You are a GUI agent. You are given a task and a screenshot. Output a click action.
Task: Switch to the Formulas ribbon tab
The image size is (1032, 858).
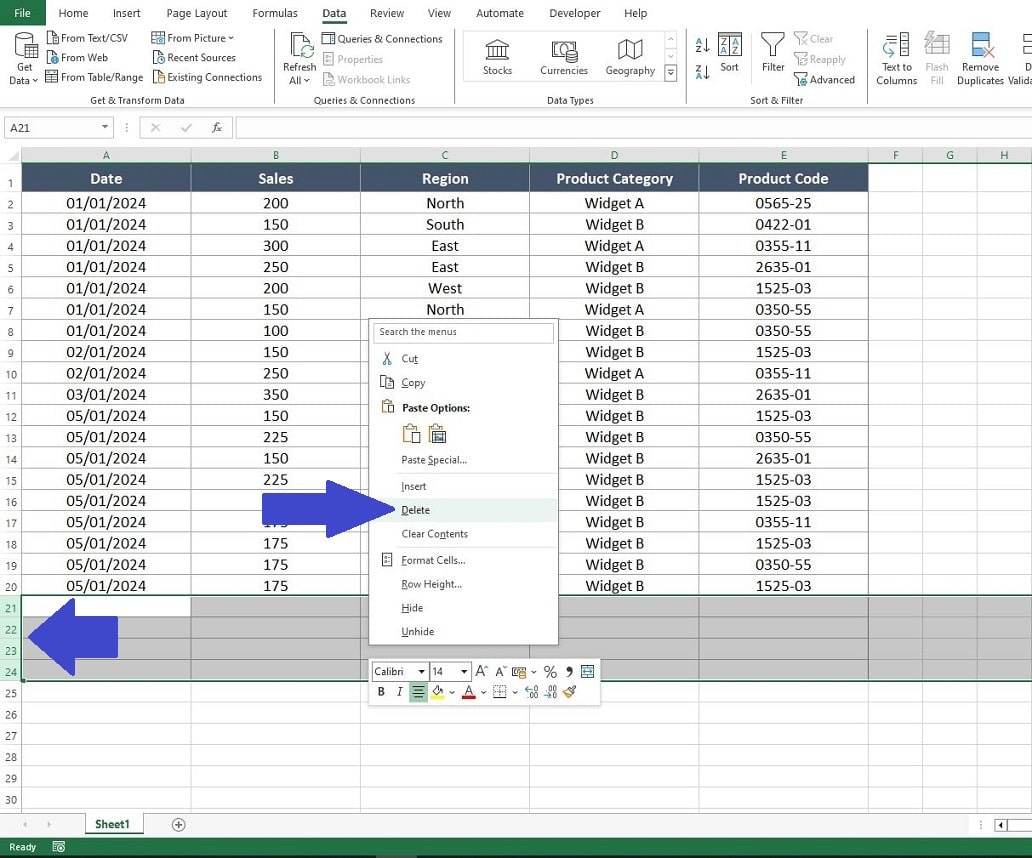274,13
